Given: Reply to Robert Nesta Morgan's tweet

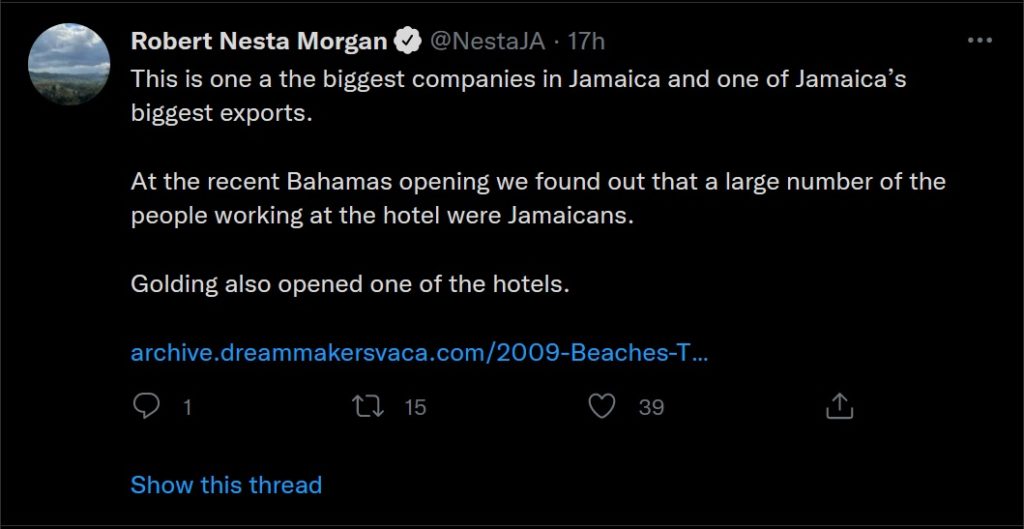Looking at the screenshot, I should (146, 406).
